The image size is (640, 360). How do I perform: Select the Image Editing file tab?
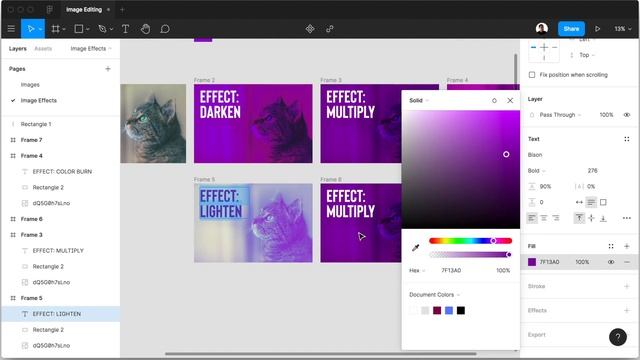point(84,9)
